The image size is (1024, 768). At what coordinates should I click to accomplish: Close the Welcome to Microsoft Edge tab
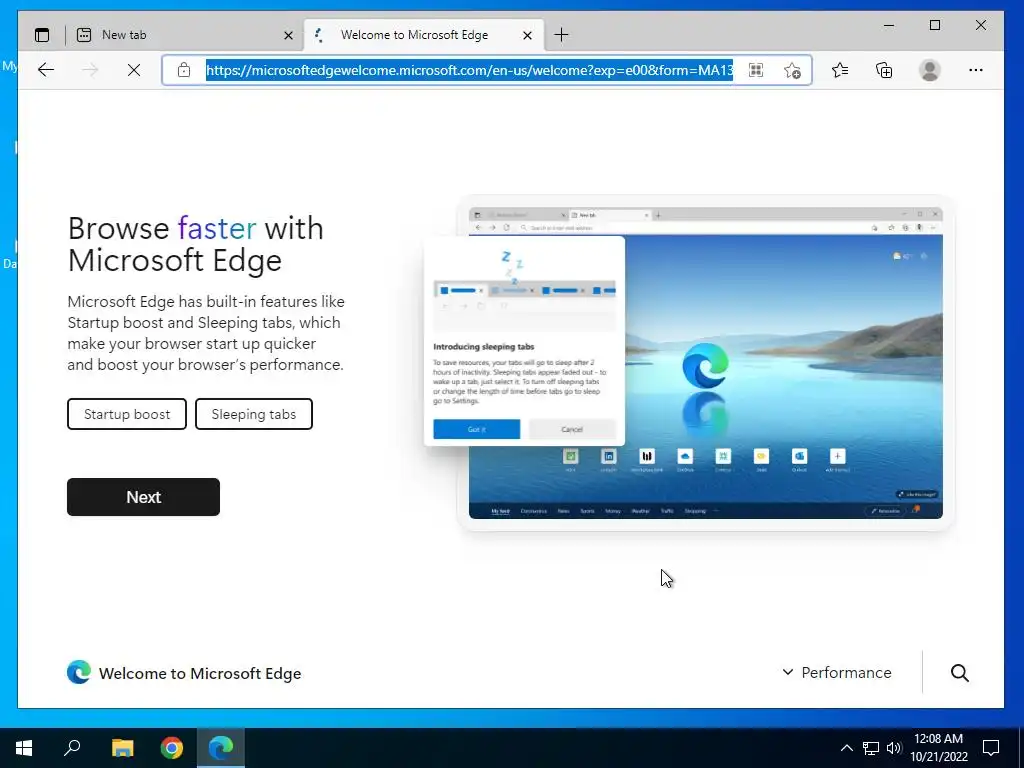[x=528, y=35]
